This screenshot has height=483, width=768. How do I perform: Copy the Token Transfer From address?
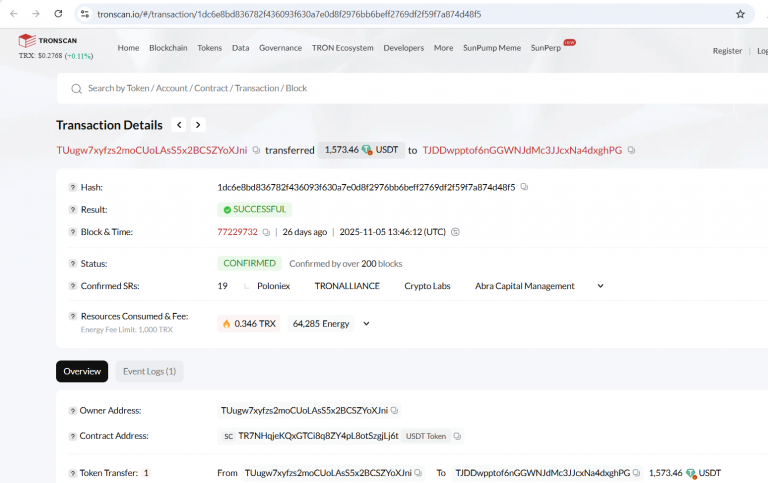click(x=418, y=473)
